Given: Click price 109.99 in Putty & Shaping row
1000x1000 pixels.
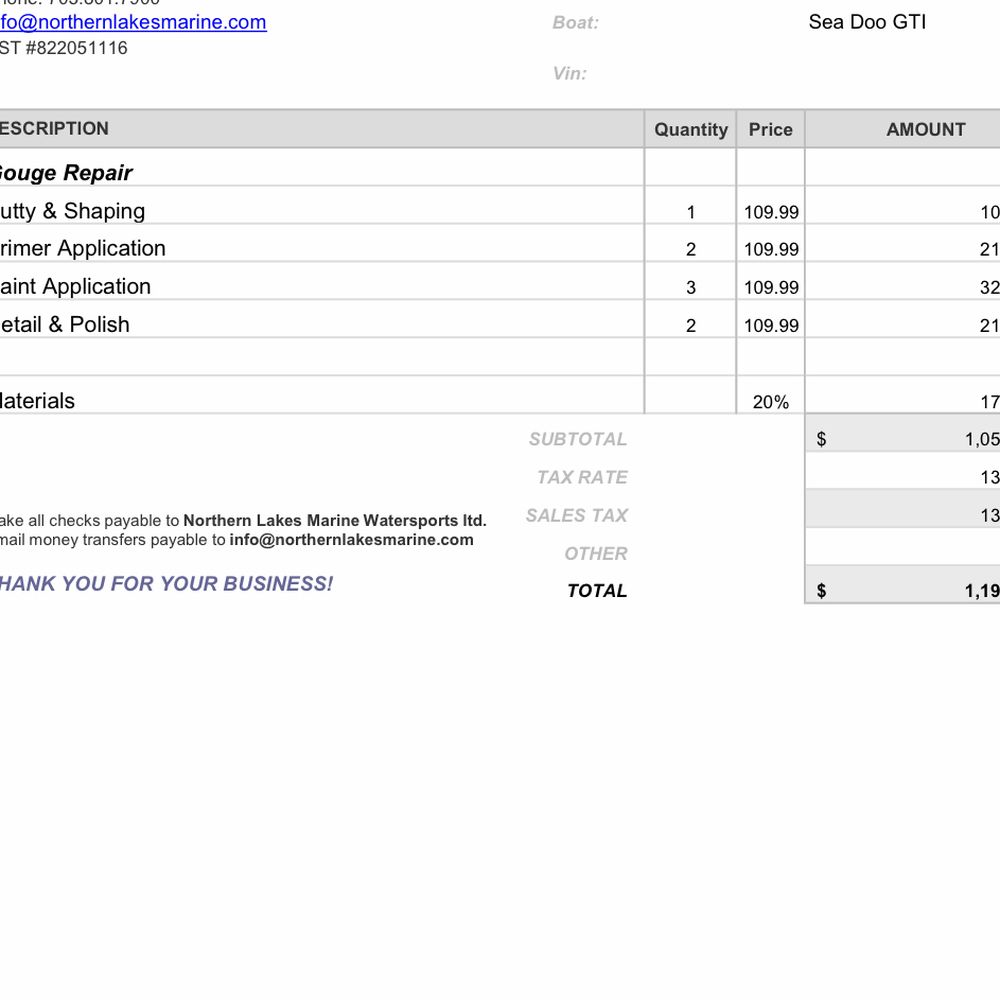Looking at the screenshot, I should pyautogui.click(x=771, y=212).
